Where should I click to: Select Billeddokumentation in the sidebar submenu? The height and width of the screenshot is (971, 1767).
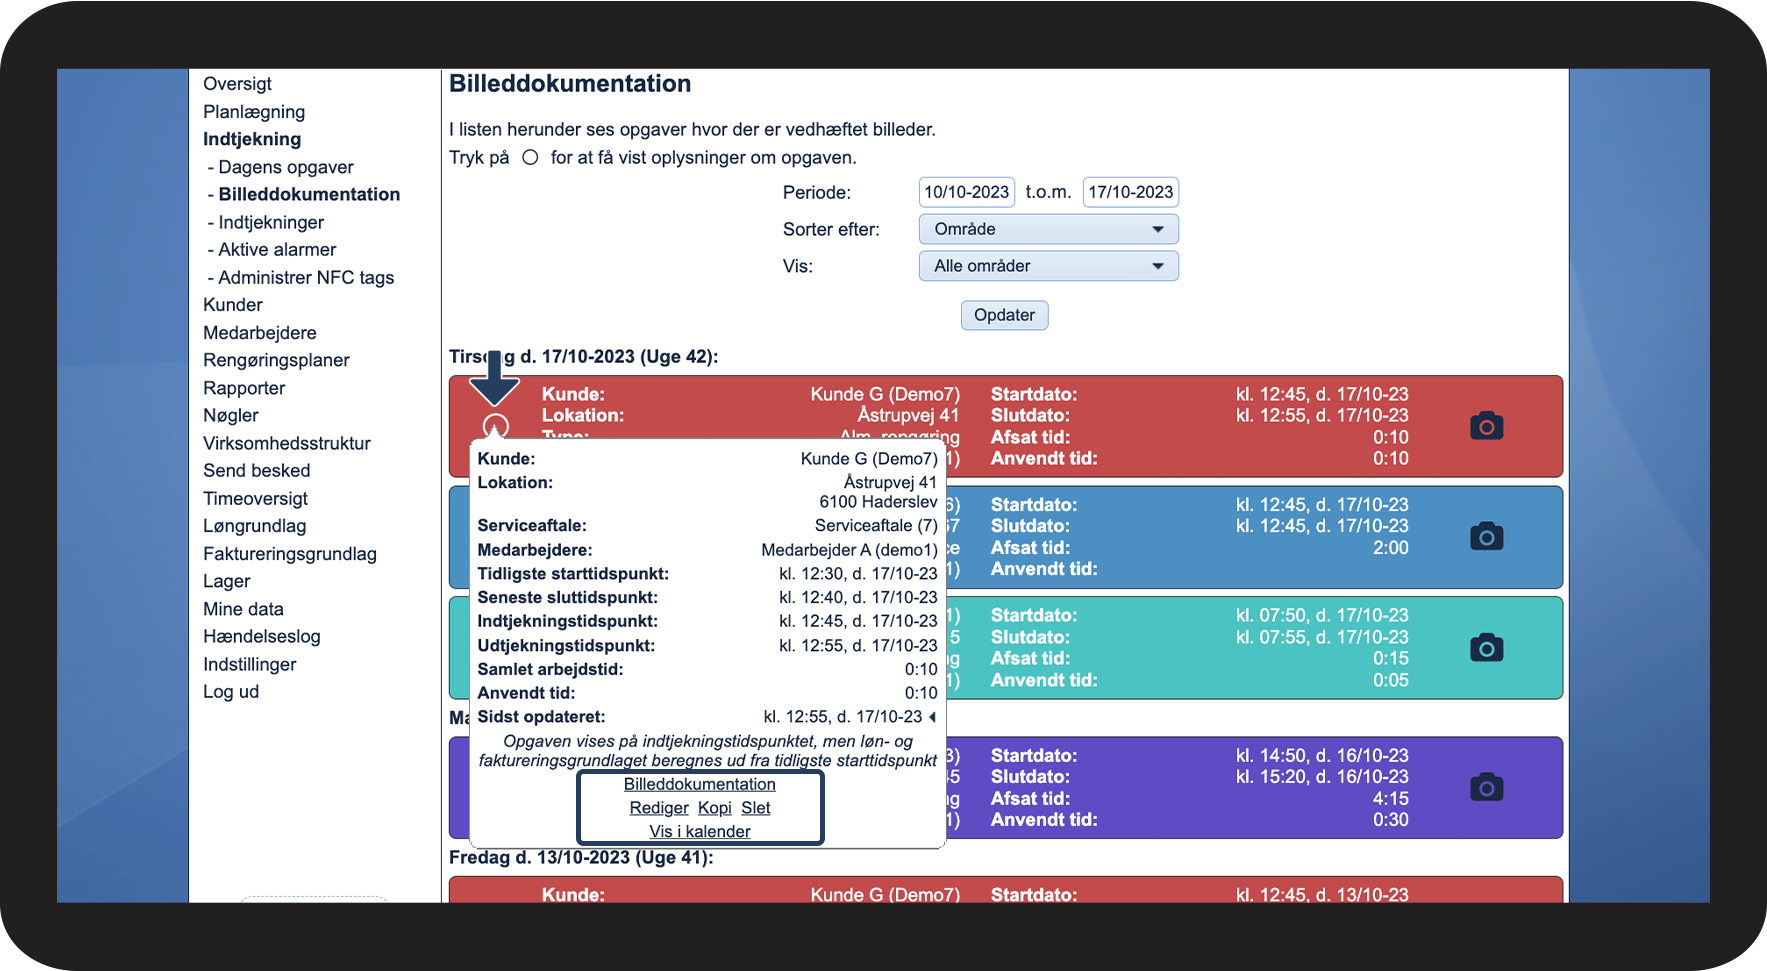coord(309,194)
